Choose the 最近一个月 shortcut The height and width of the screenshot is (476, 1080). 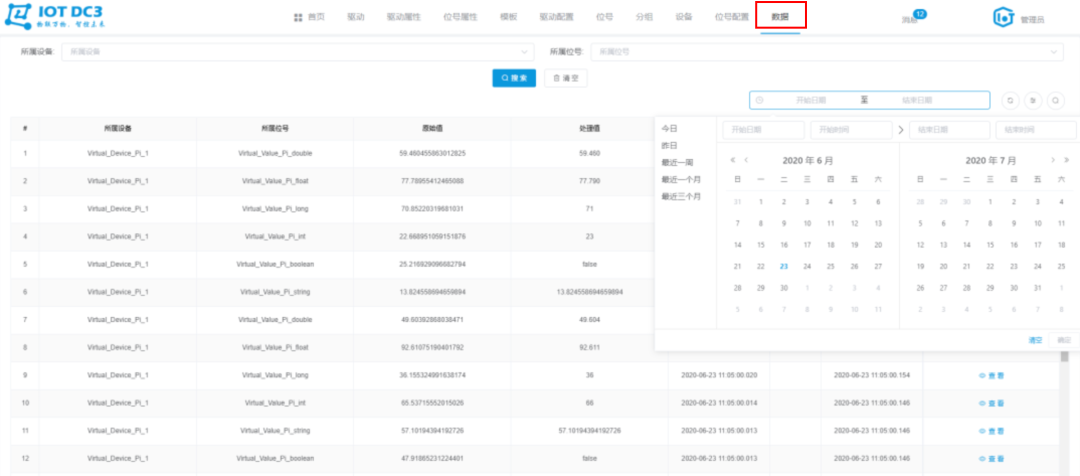(x=681, y=180)
